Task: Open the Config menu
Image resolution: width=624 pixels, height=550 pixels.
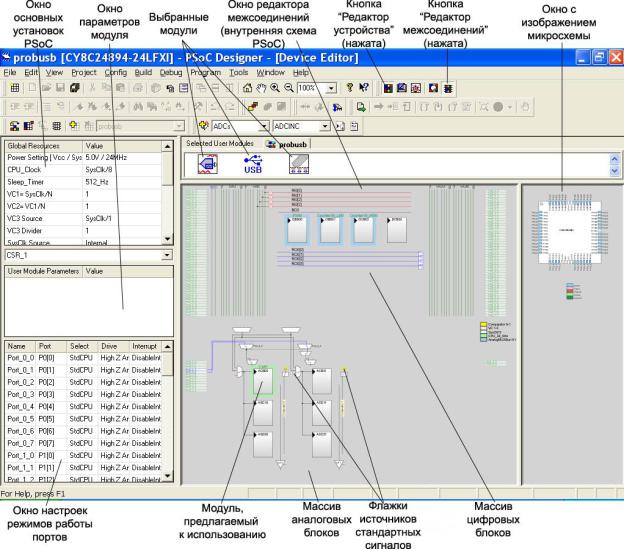Action: point(116,72)
